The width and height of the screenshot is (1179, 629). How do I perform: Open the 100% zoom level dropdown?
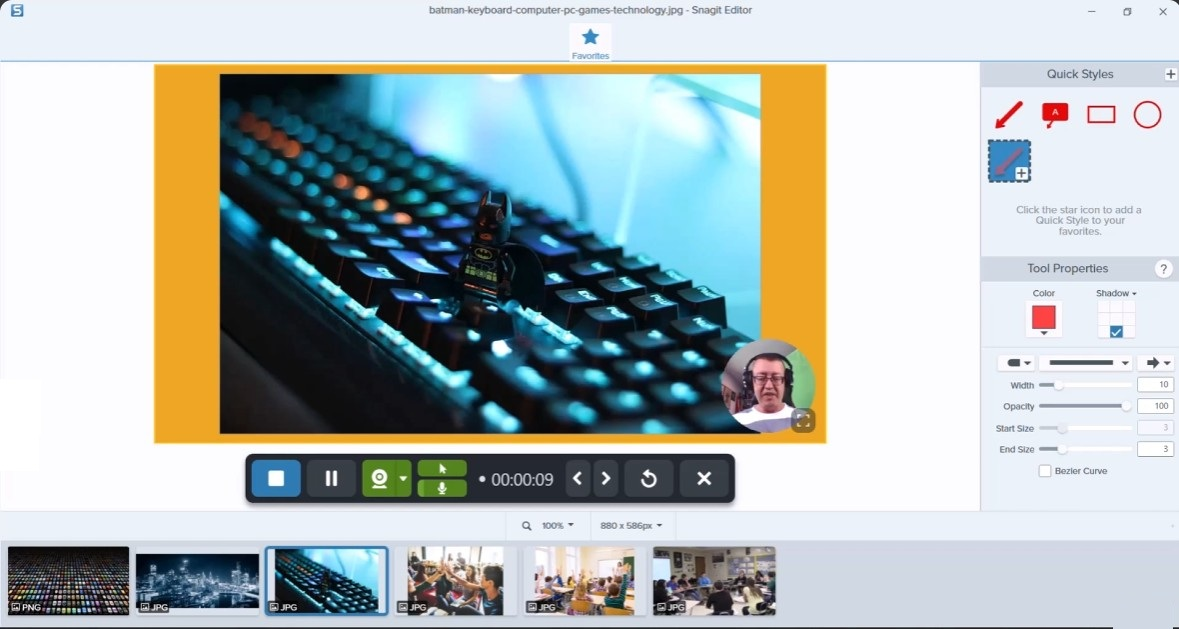click(x=558, y=526)
